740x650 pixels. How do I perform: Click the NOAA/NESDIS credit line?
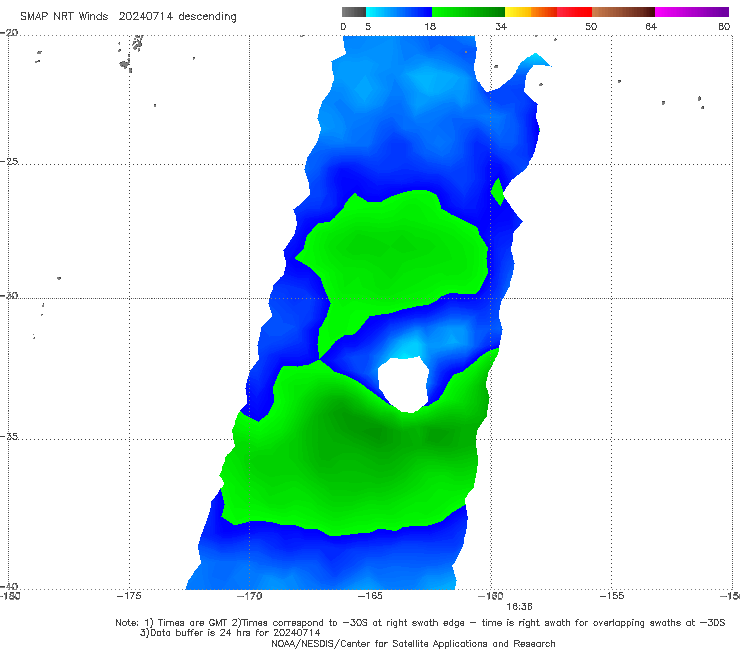click(413, 643)
